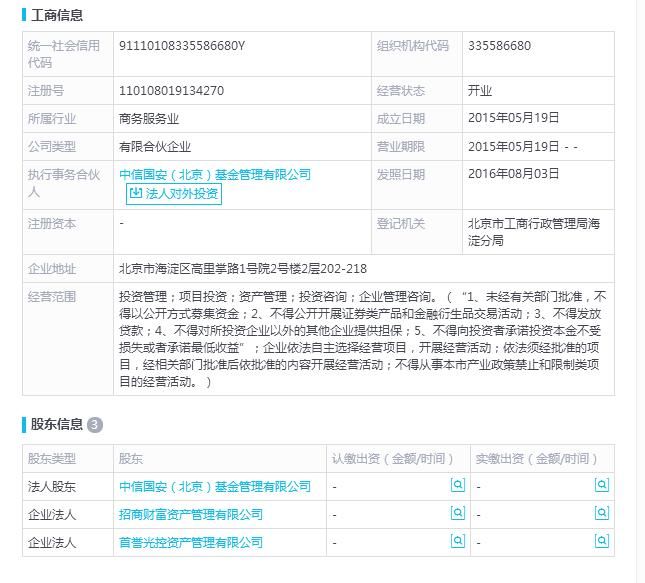Click the 发照日期 label
Viewport: 645px width, 583px height.
point(401,175)
